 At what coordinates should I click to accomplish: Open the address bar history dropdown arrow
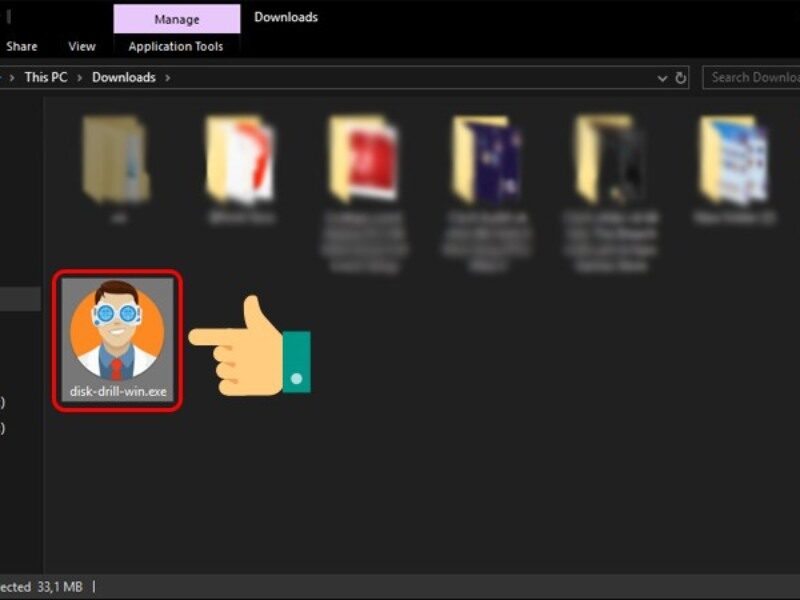point(661,77)
